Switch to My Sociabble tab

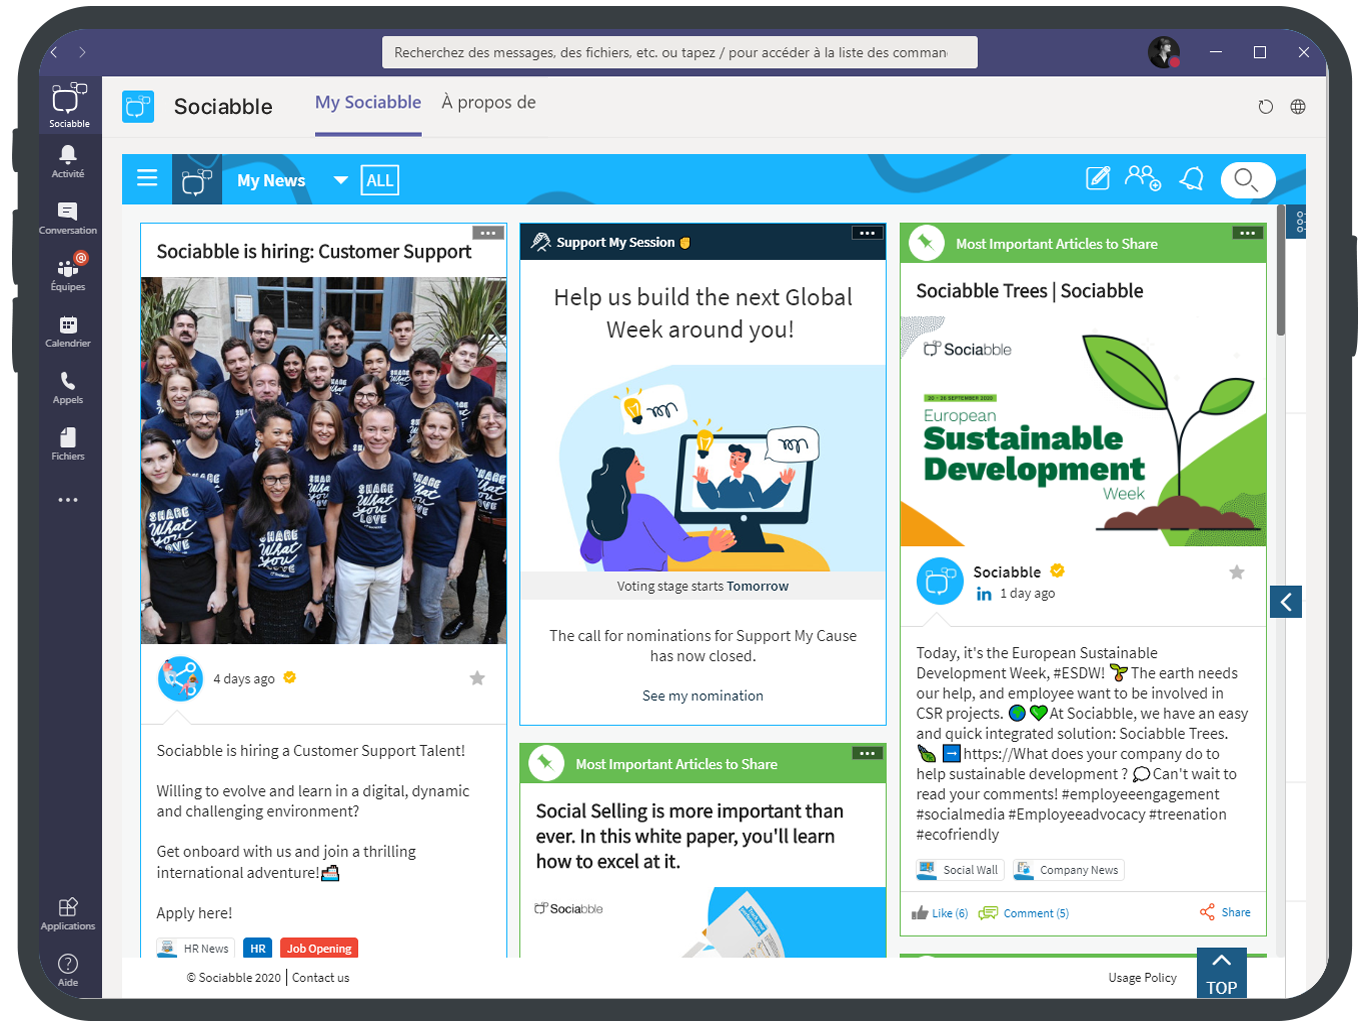click(x=368, y=103)
